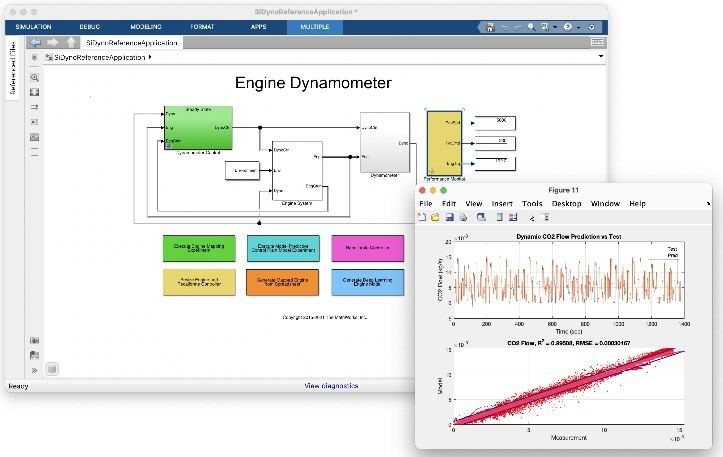Viewport: 723px width, 457px height.
Task: Open Insert menu in Figure 11
Action: pyautogui.click(x=502, y=203)
